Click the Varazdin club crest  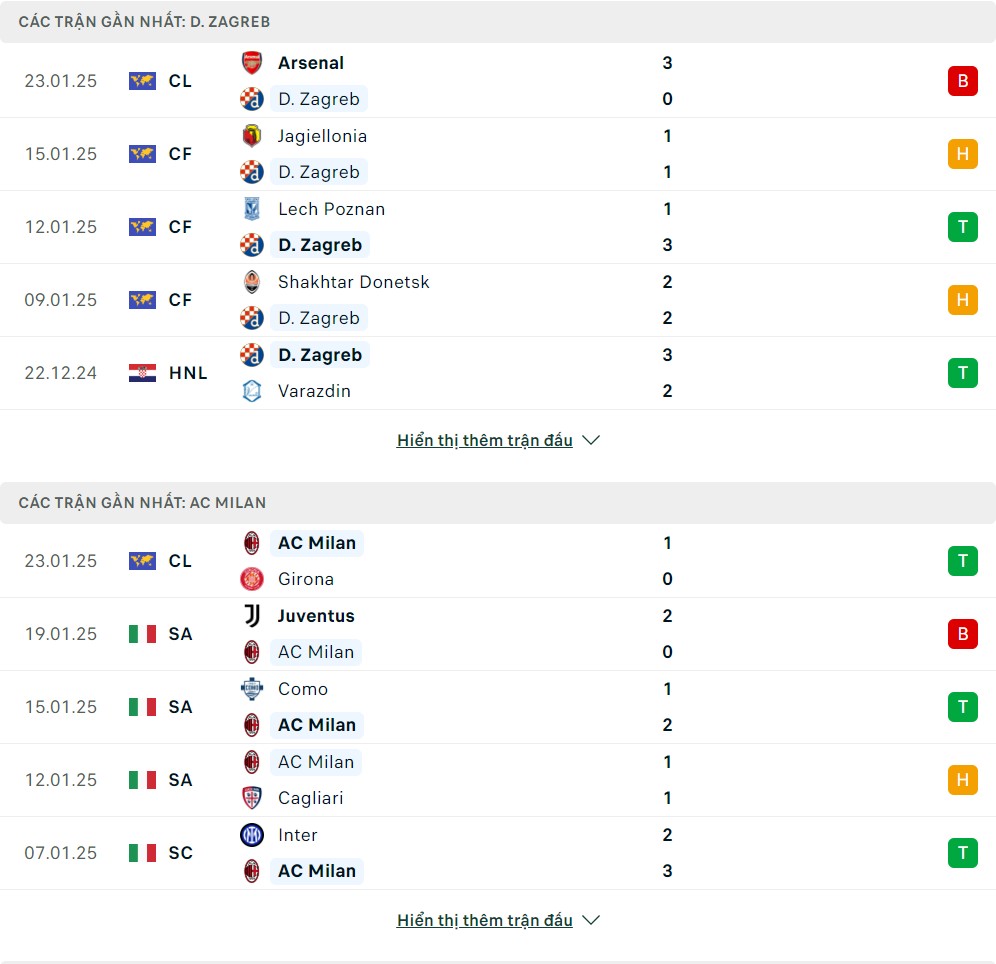click(x=252, y=391)
